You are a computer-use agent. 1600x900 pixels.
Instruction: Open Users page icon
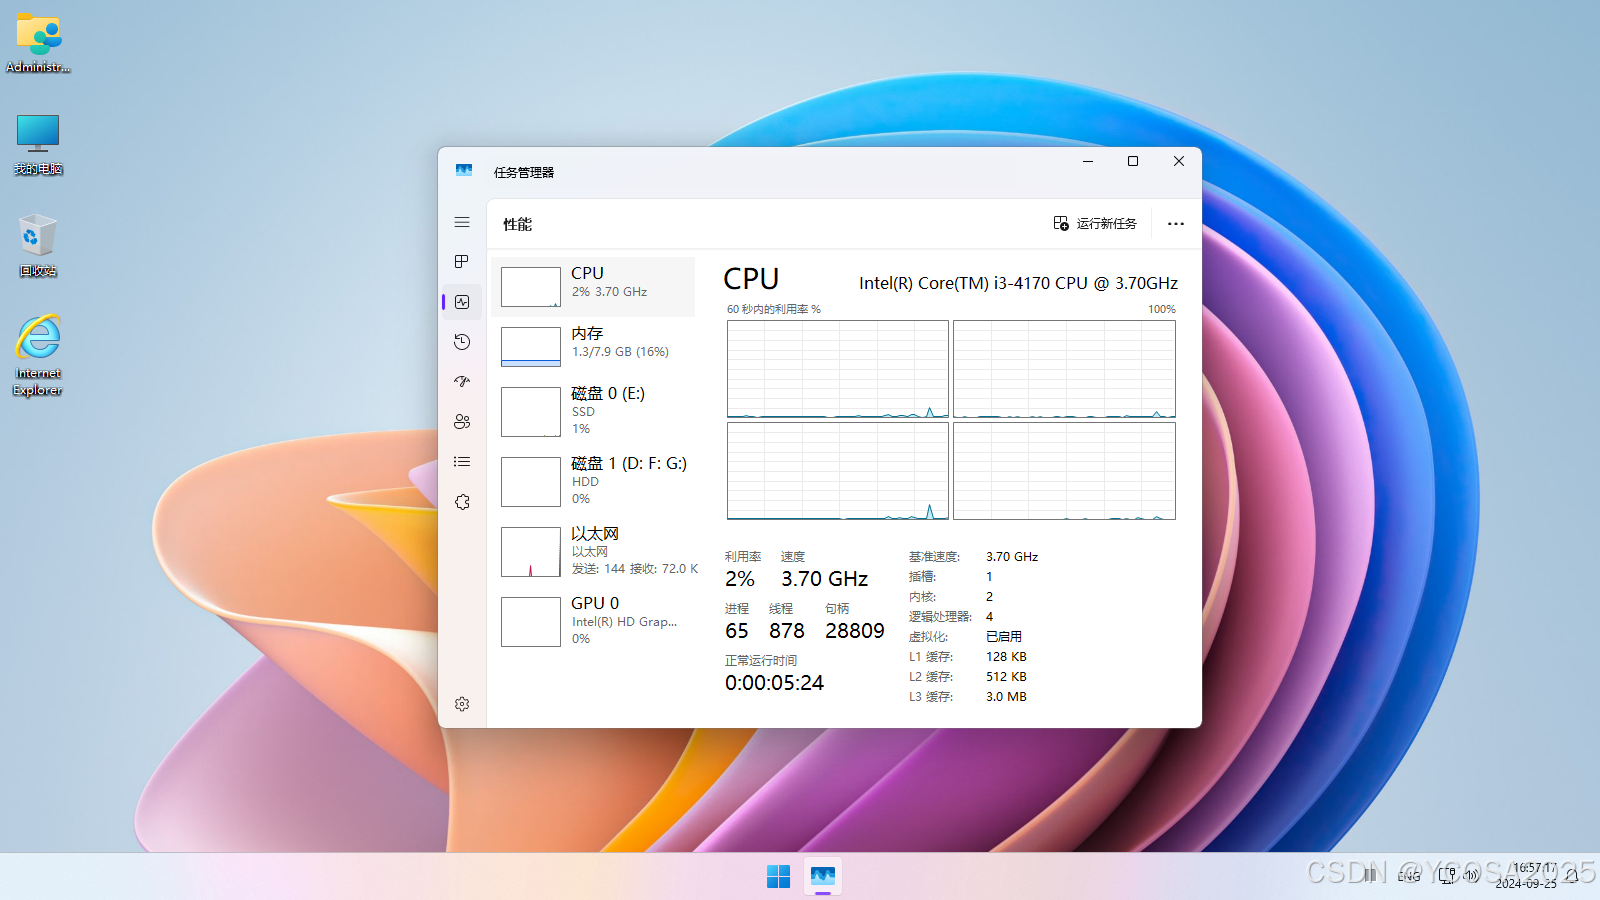[462, 422]
